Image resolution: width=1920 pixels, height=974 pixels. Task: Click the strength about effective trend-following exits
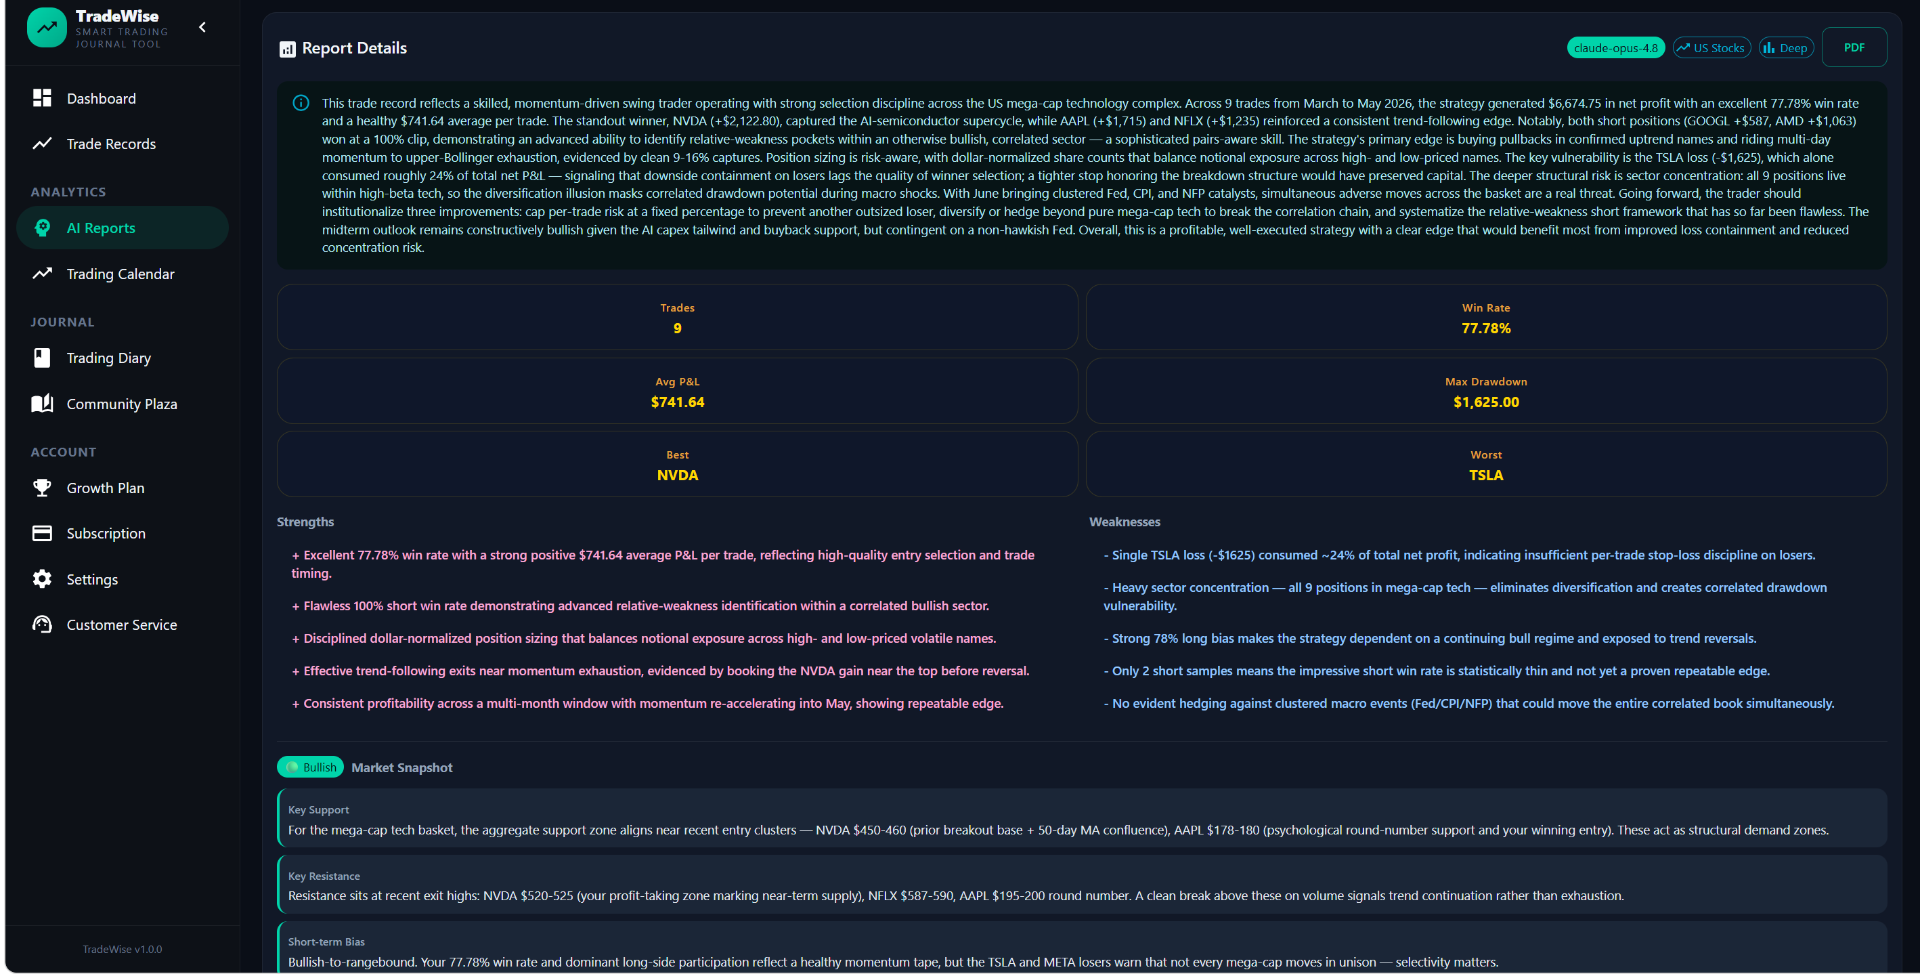[660, 671]
